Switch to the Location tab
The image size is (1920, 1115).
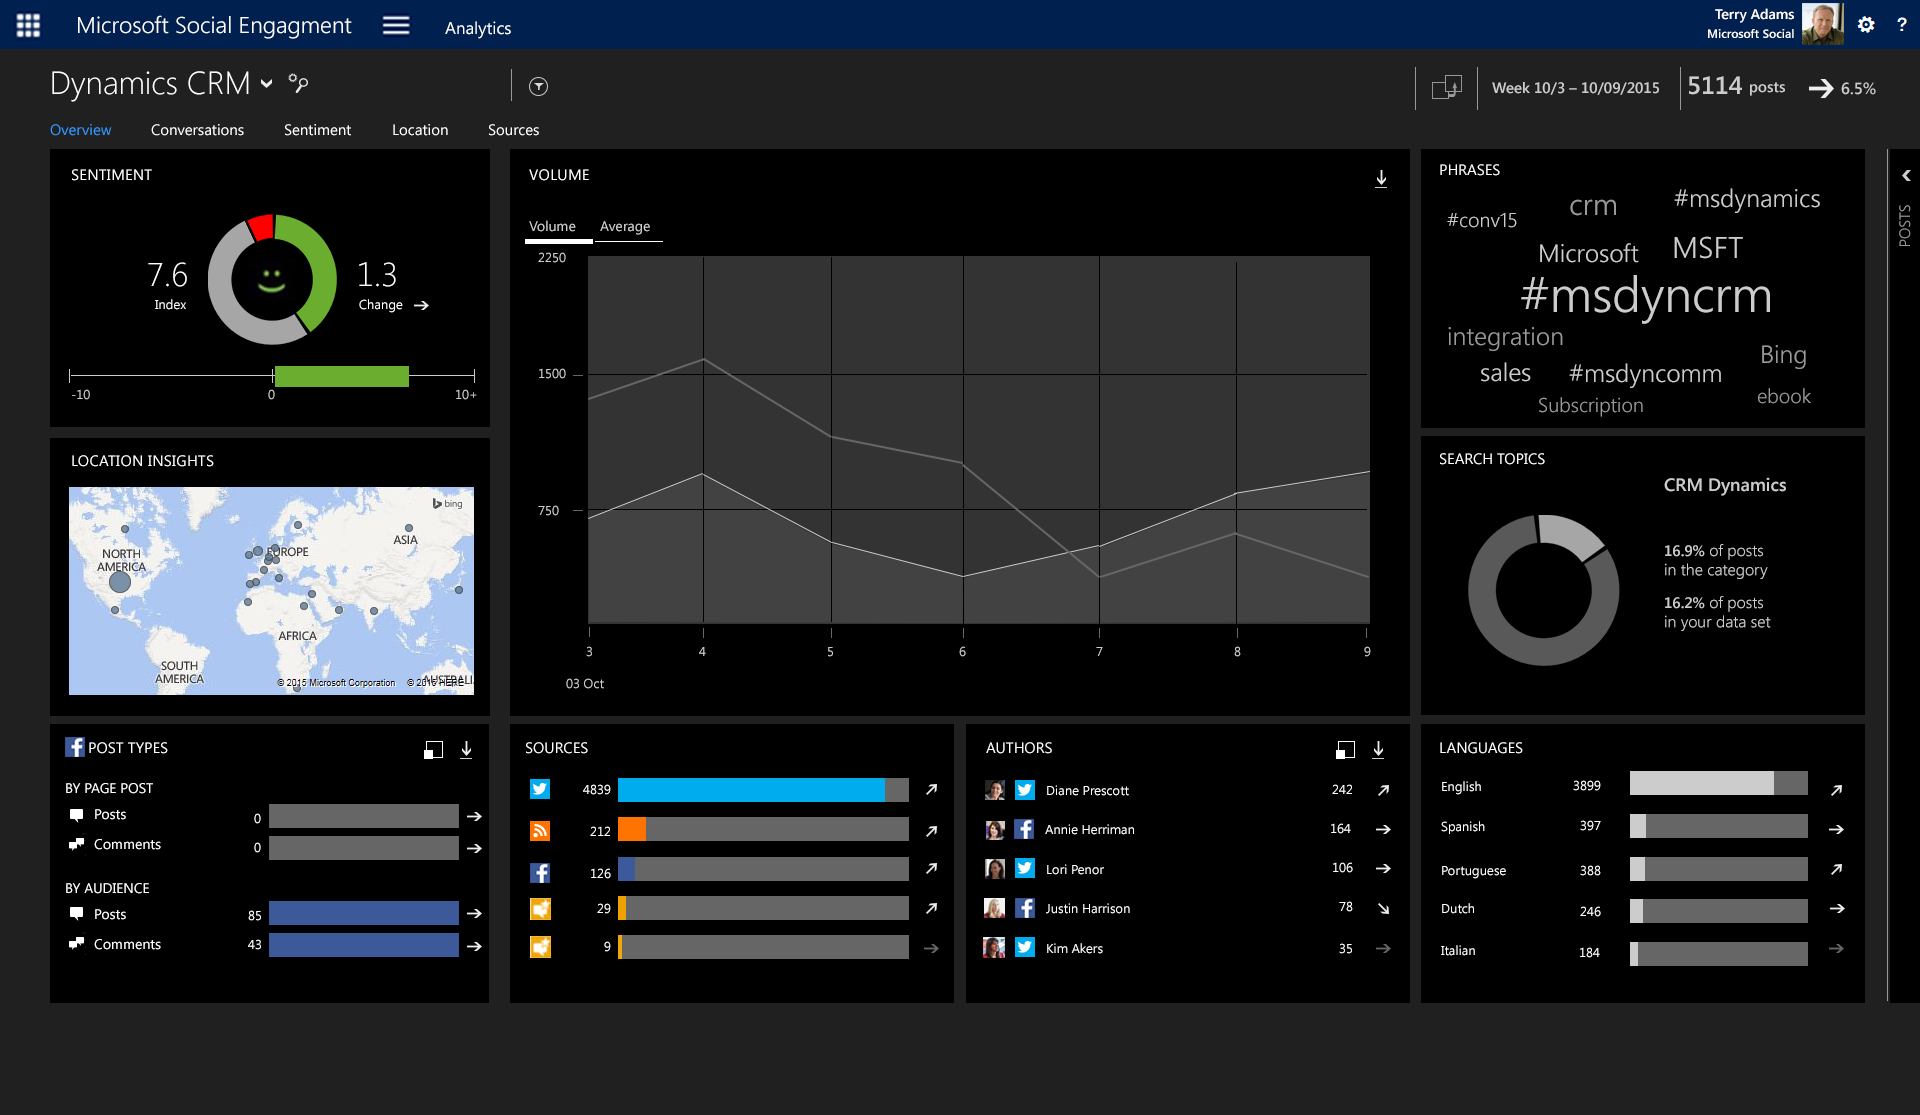420,130
